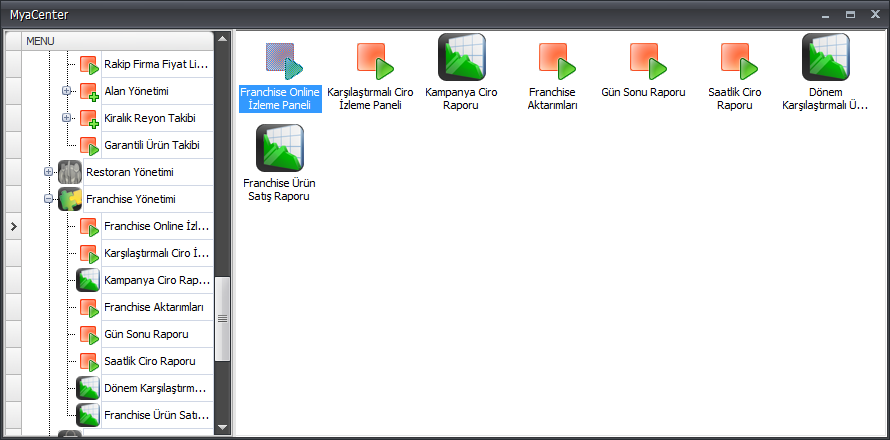Image resolution: width=890 pixels, height=440 pixels.
Task: Maximize the MyaCenter window
Action: coord(850,15)
